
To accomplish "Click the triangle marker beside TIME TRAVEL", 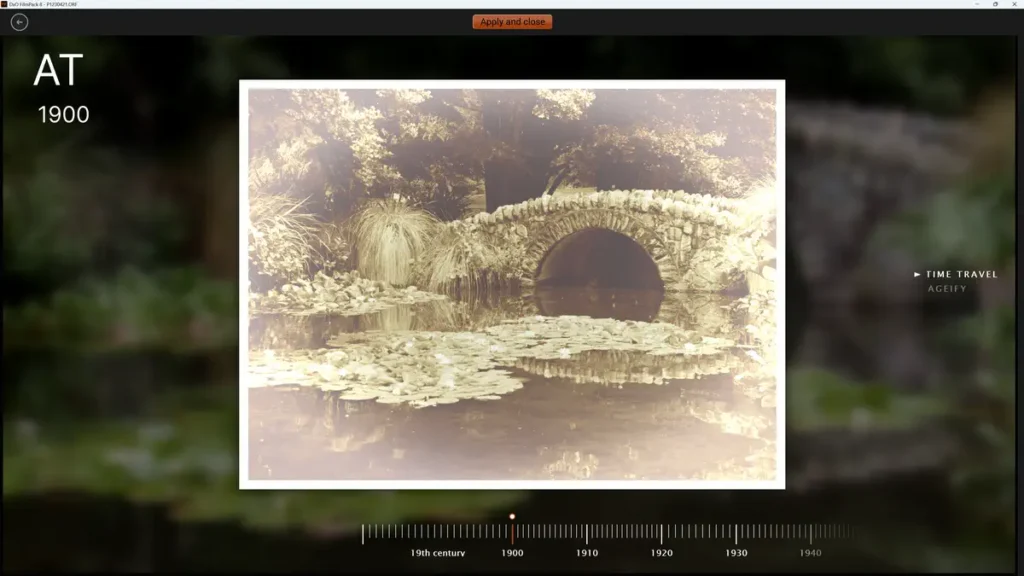I will (917, 272).
